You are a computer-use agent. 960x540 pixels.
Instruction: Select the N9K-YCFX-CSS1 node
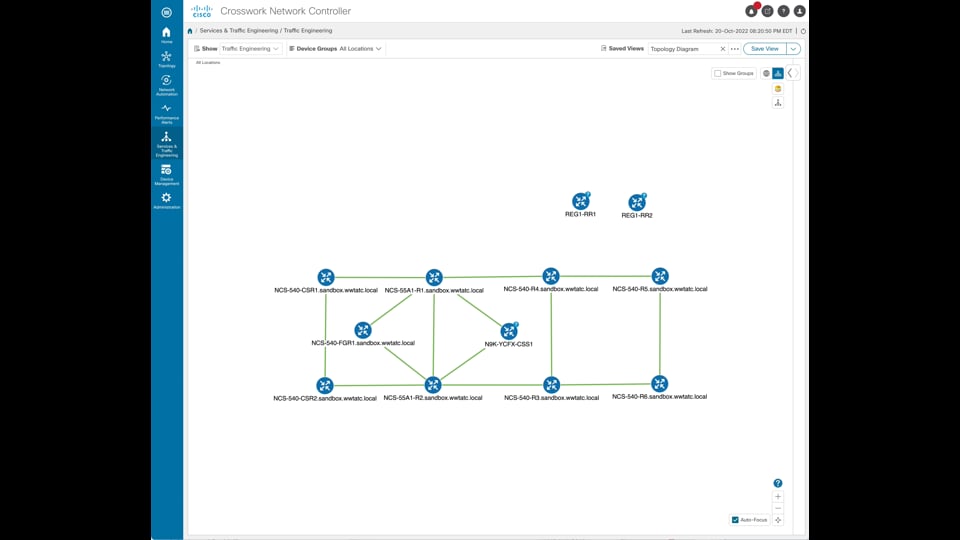[x=509, y=331]
